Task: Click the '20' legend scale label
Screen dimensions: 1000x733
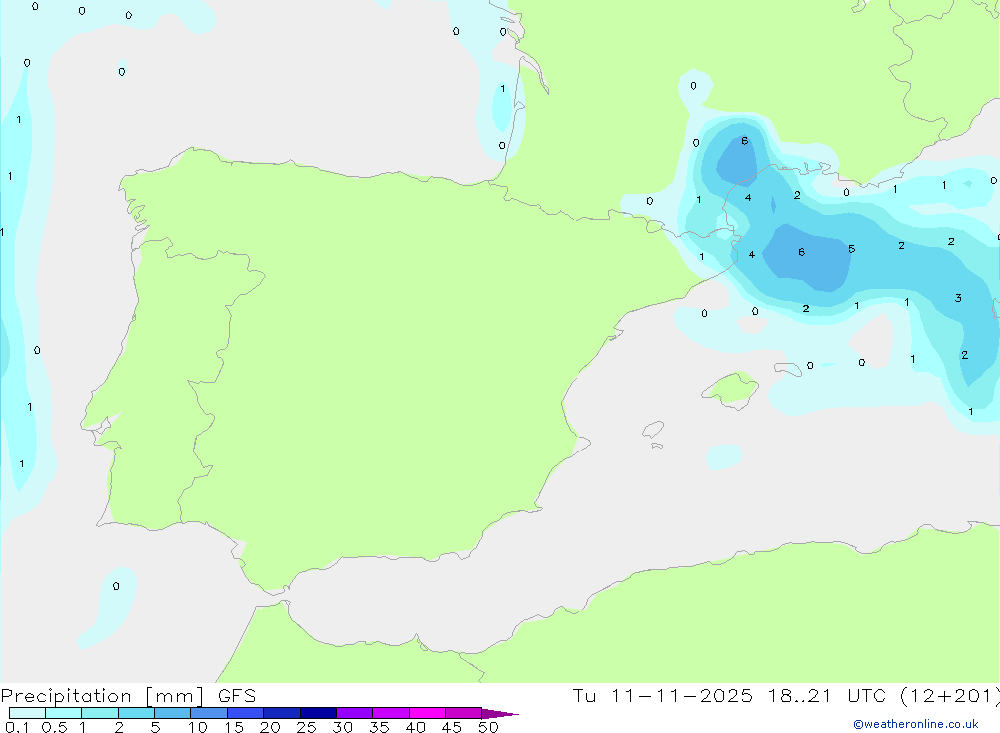Action: pyautogui.click(x=270, y=727)
